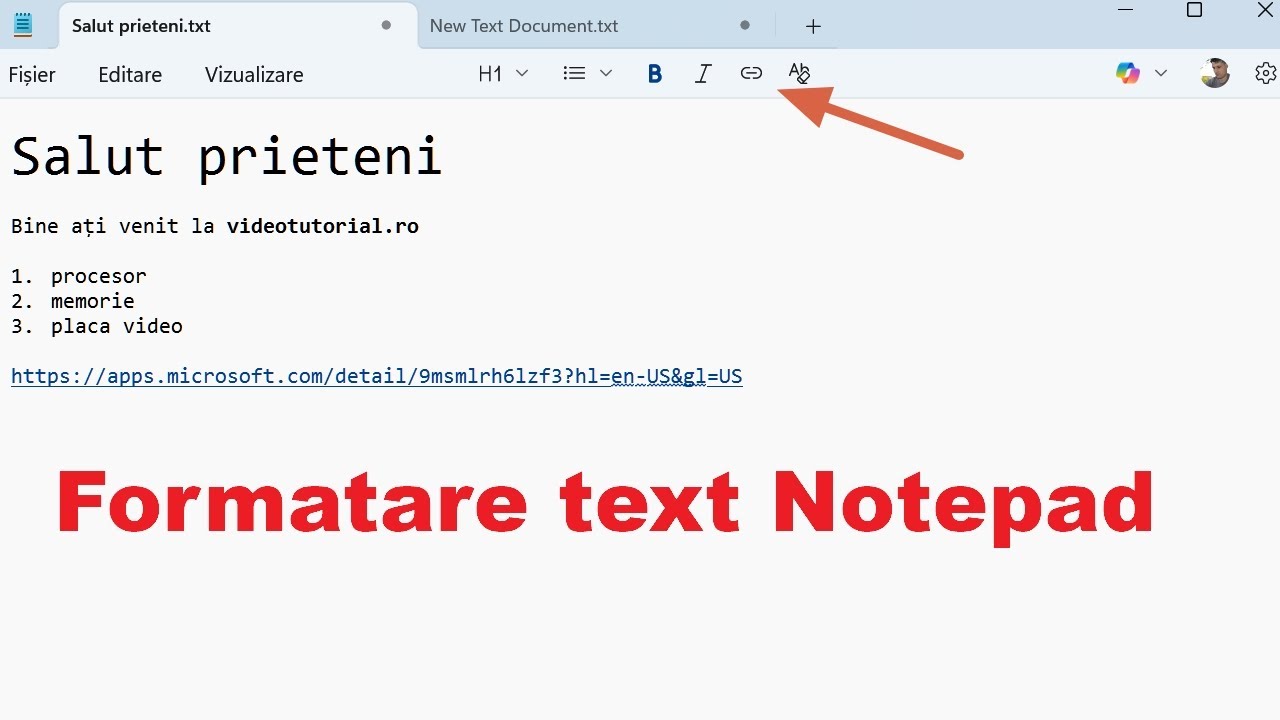Click the list bullets icon
This screenshot has height=720, width=1280.
[574, 74]
